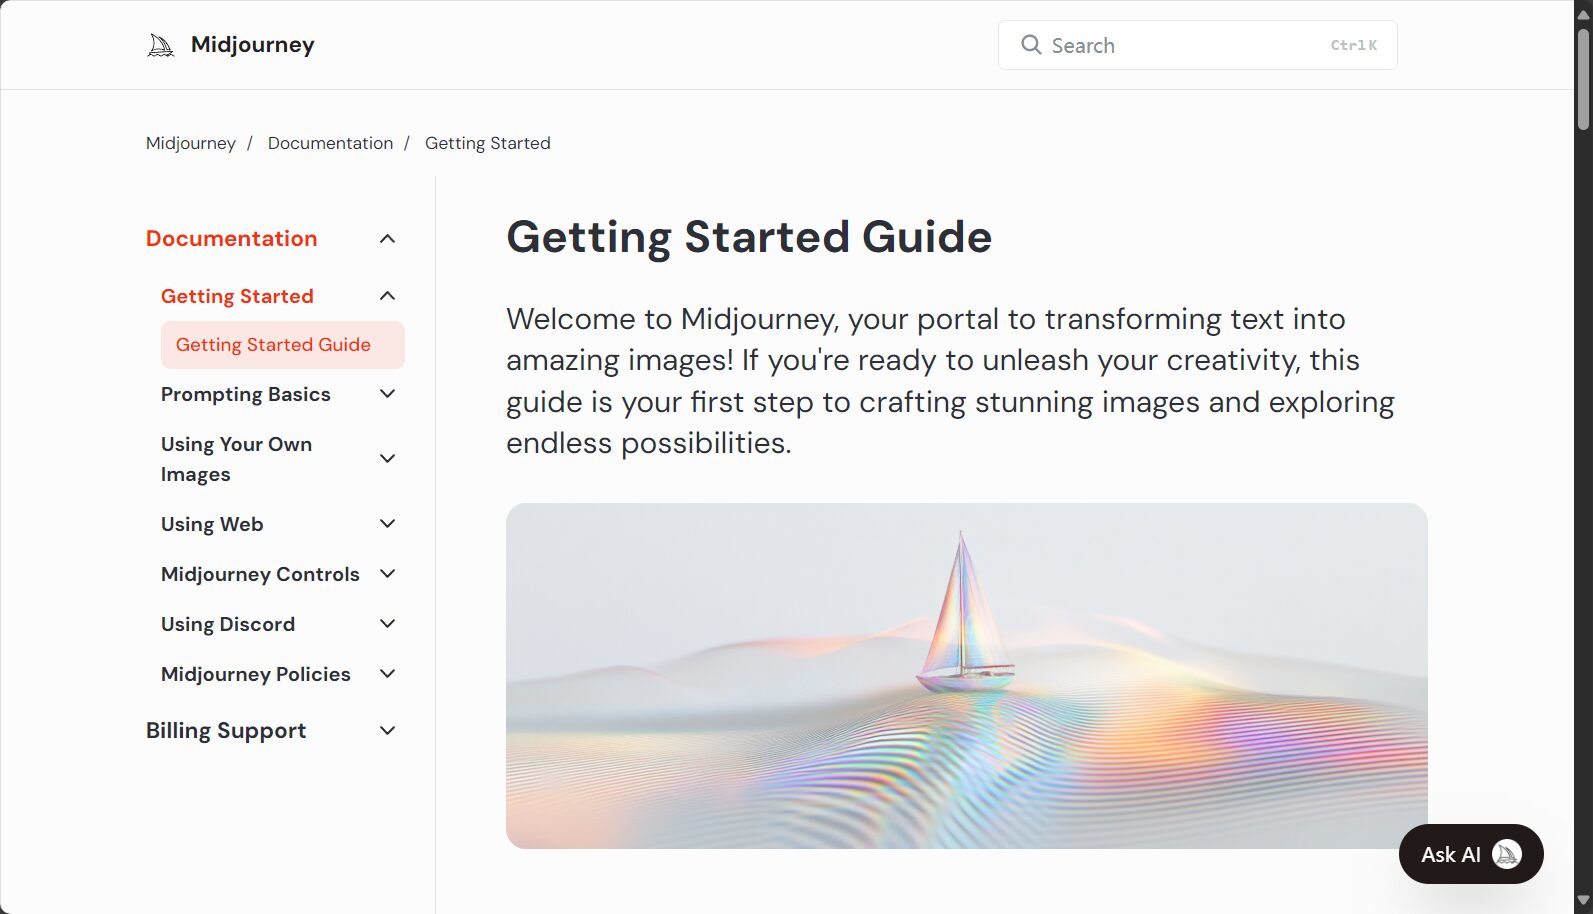This screenshot has height=914, width=1593.
Task: Open the Ask AI chat button
Action: tap(1471, 854)
